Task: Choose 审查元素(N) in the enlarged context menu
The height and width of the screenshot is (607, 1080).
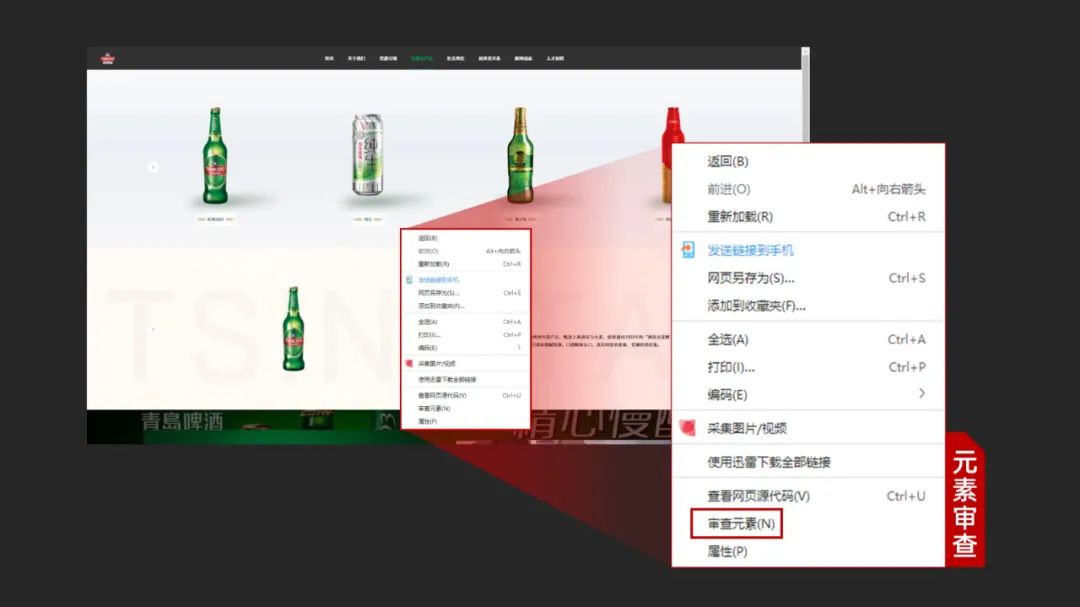Action: [741, 524]
